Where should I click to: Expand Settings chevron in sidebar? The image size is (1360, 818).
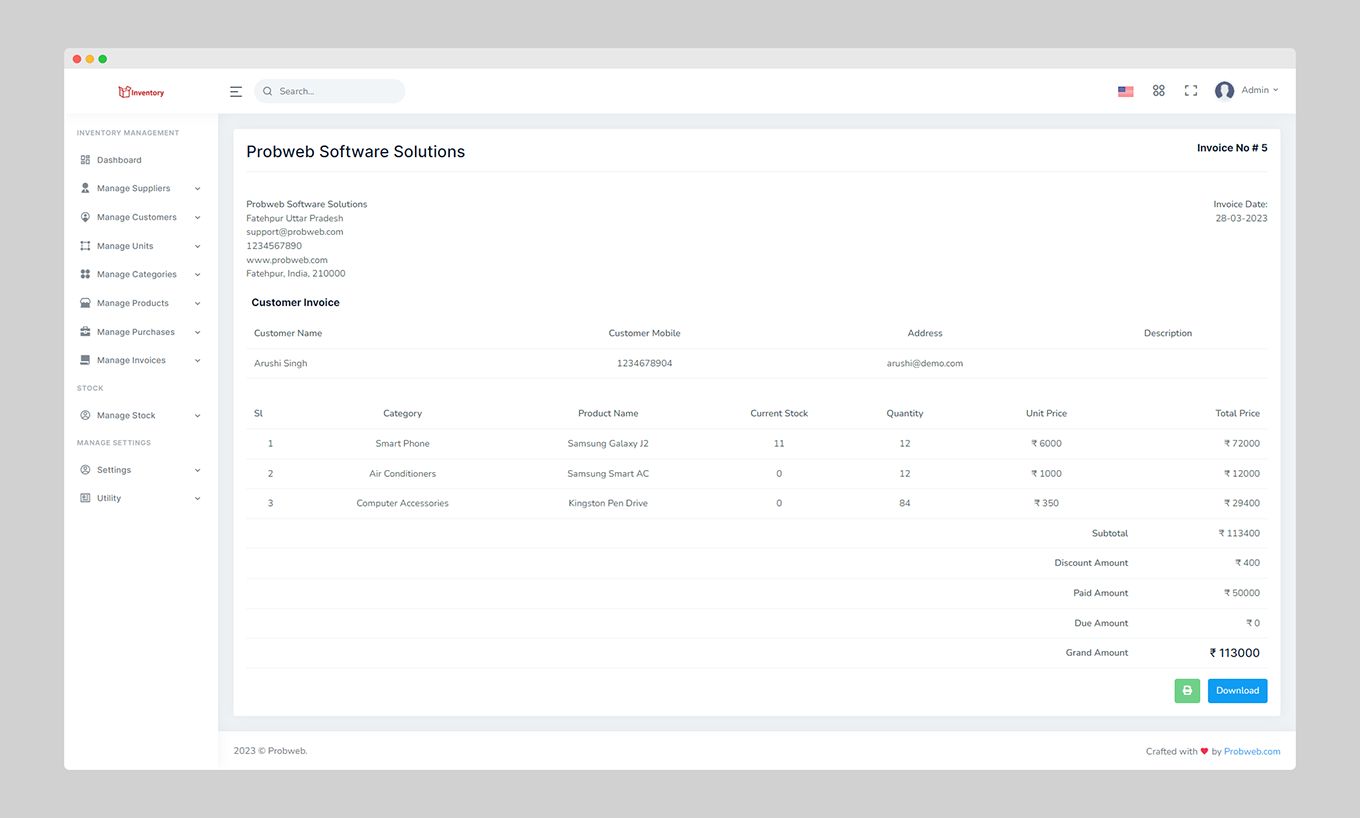click(x=197, y=470)
